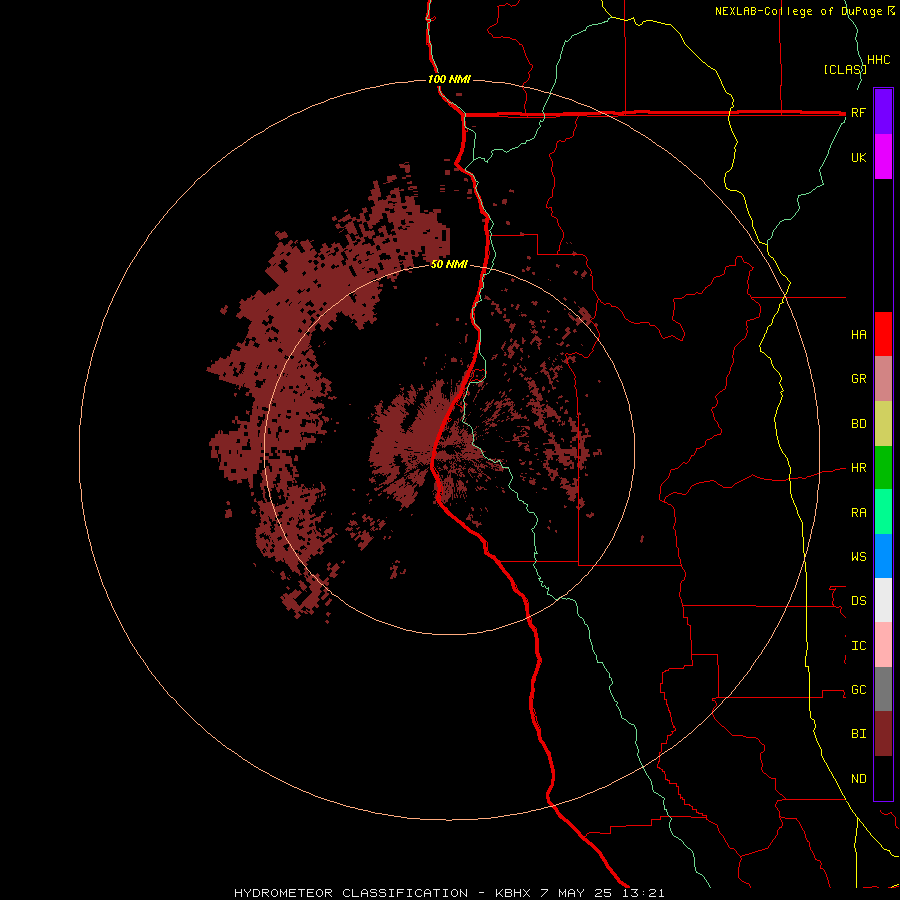Pick the dark green HR legend swatch

click(883, 468)
